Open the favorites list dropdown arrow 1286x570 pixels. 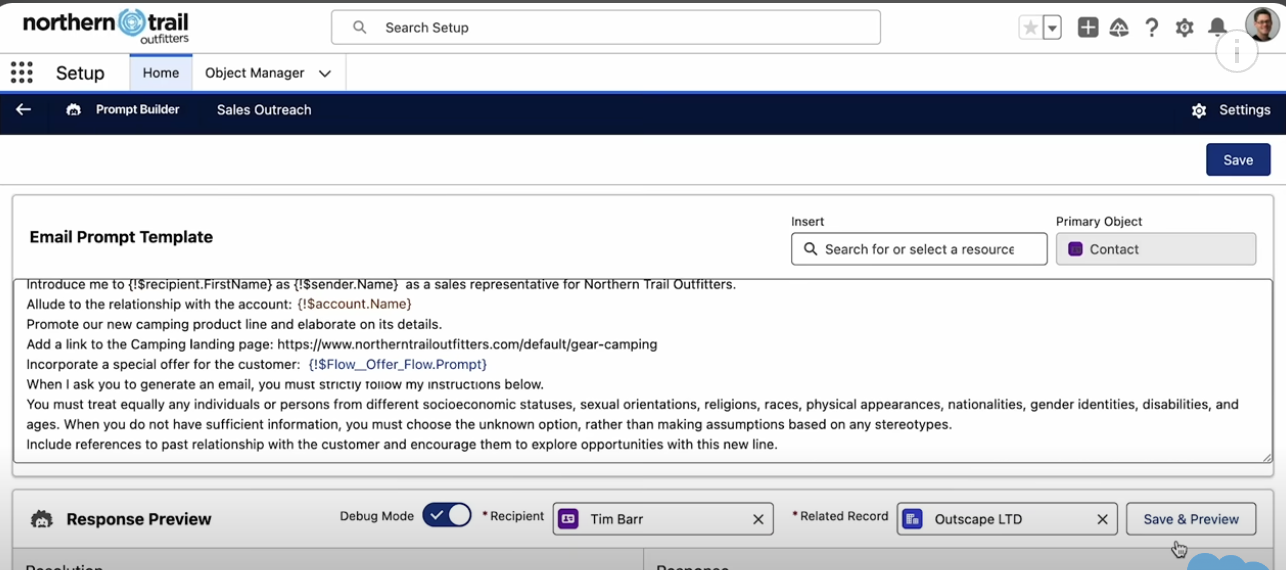pos(1052,28)
